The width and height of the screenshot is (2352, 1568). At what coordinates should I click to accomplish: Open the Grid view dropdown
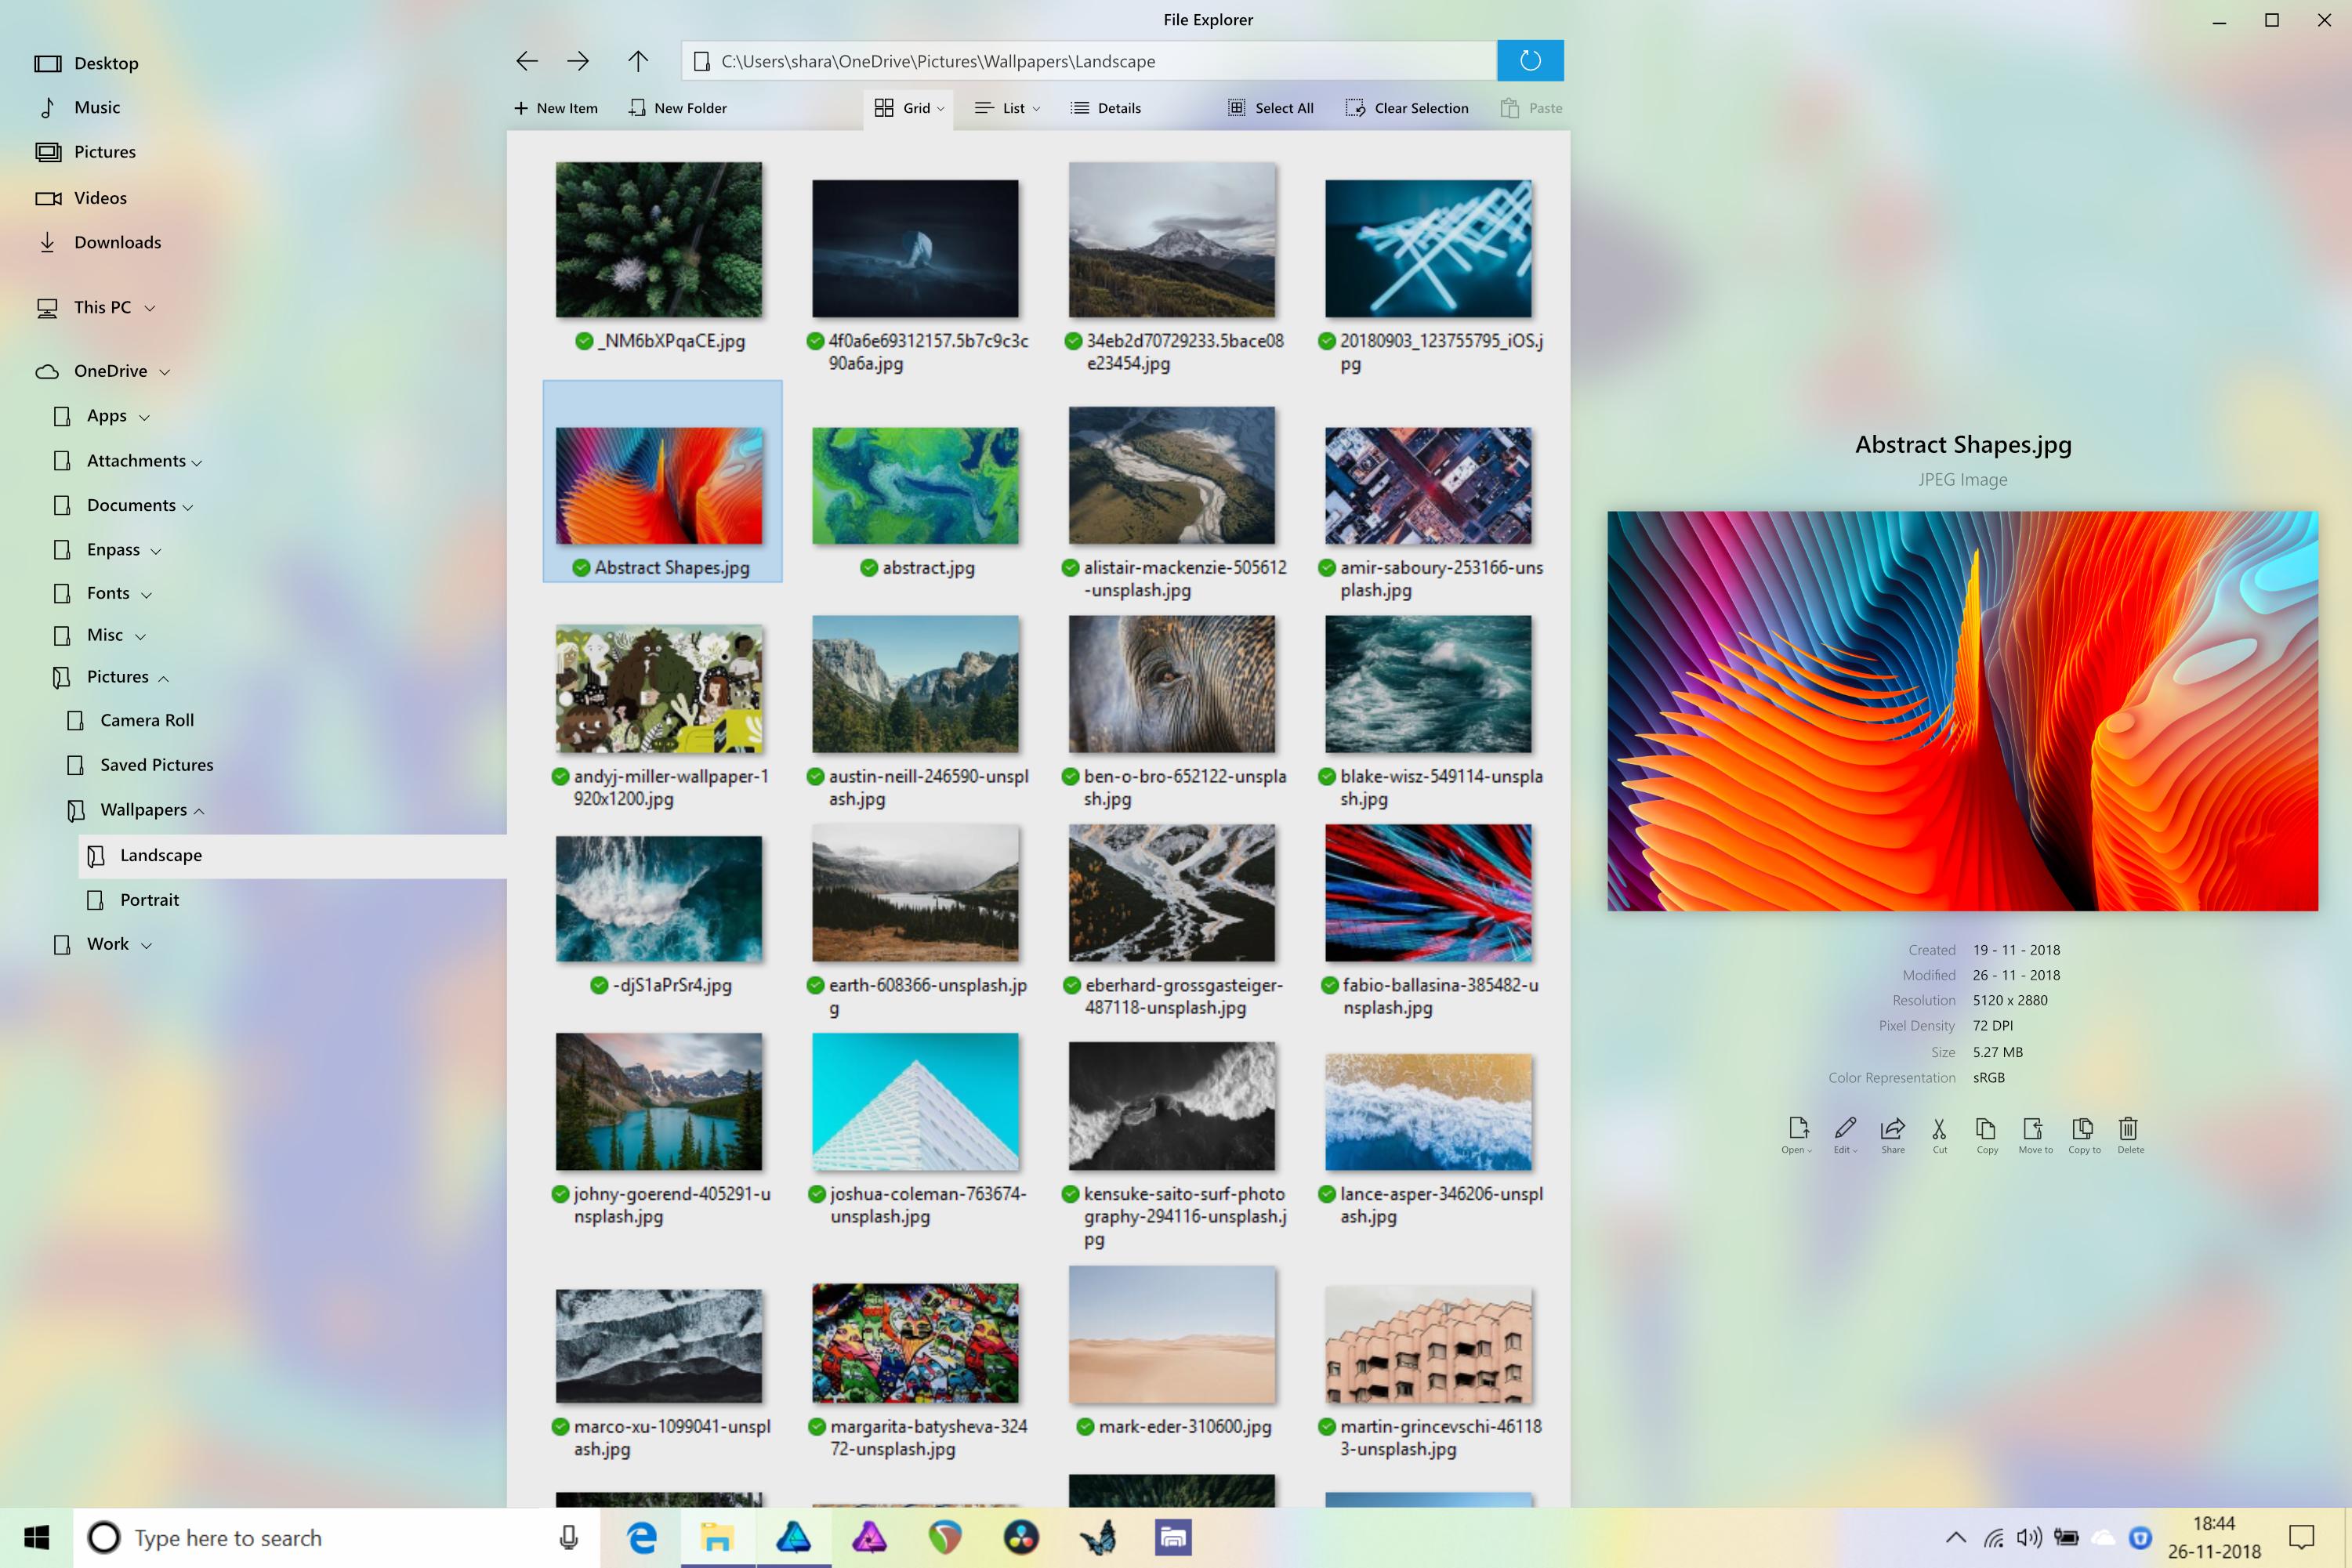940,109
